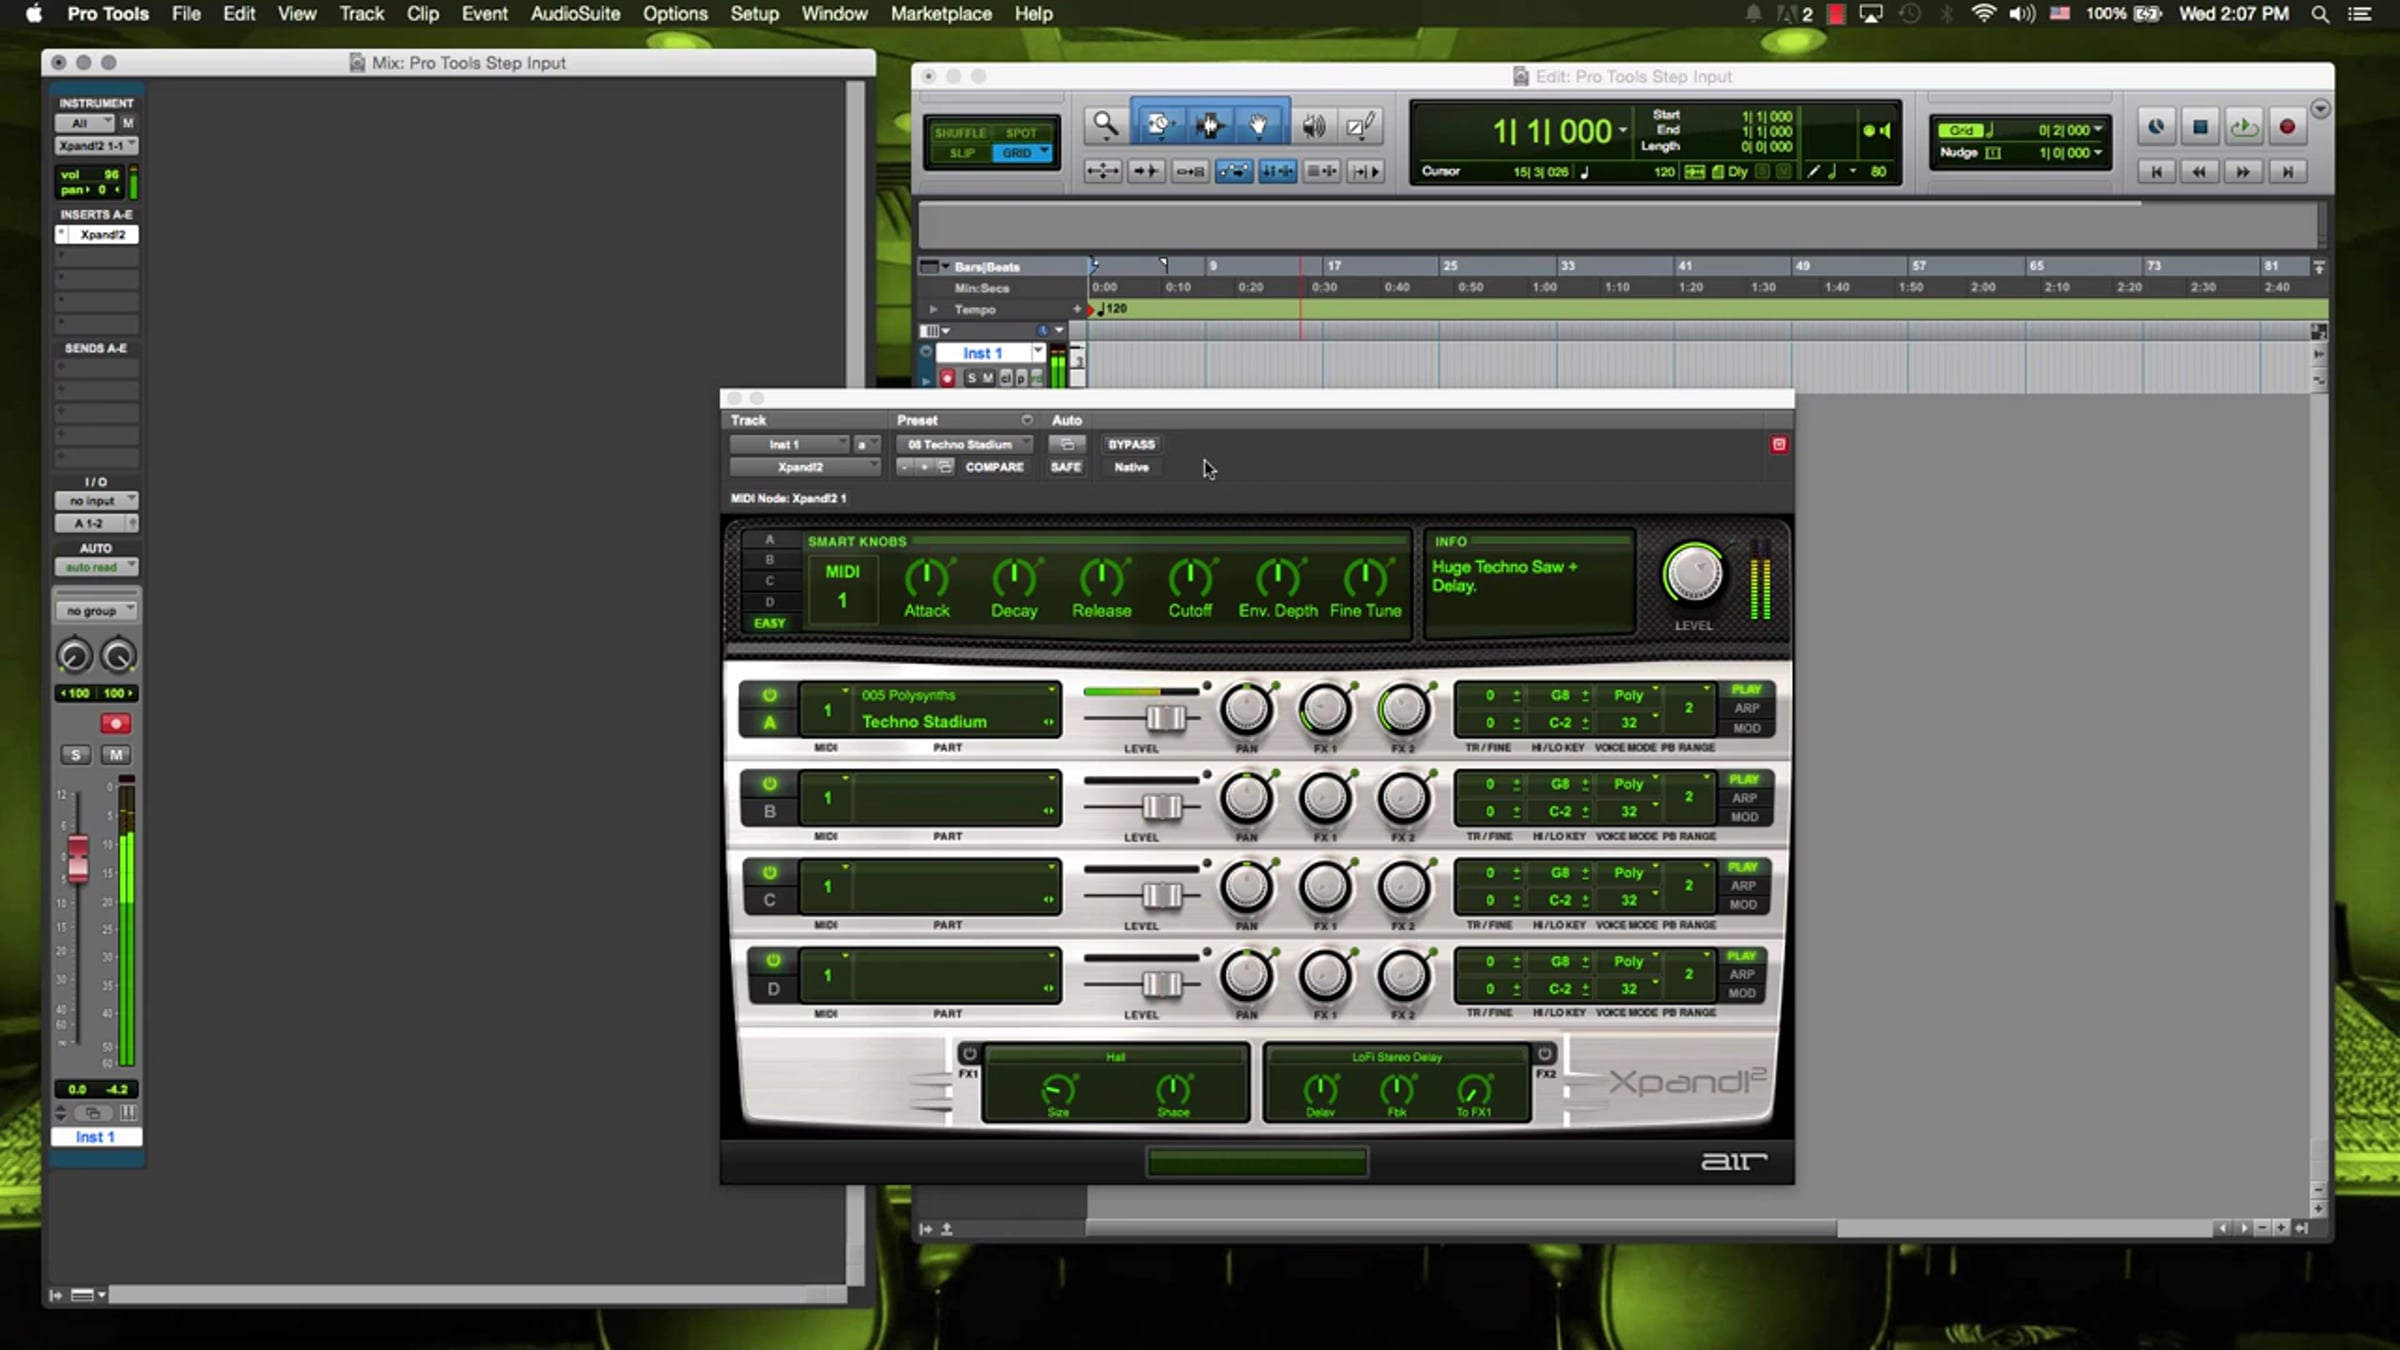Select the Grabber hand tool
Screen dimensions: 2400x1350
point(1259,125)
